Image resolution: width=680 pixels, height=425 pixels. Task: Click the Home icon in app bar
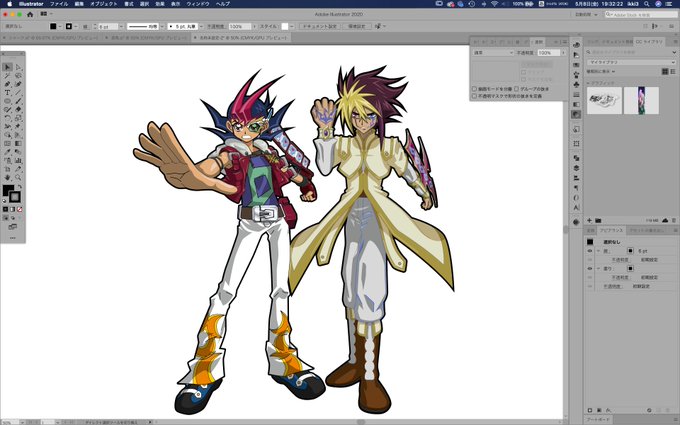(x=30, y=14)
